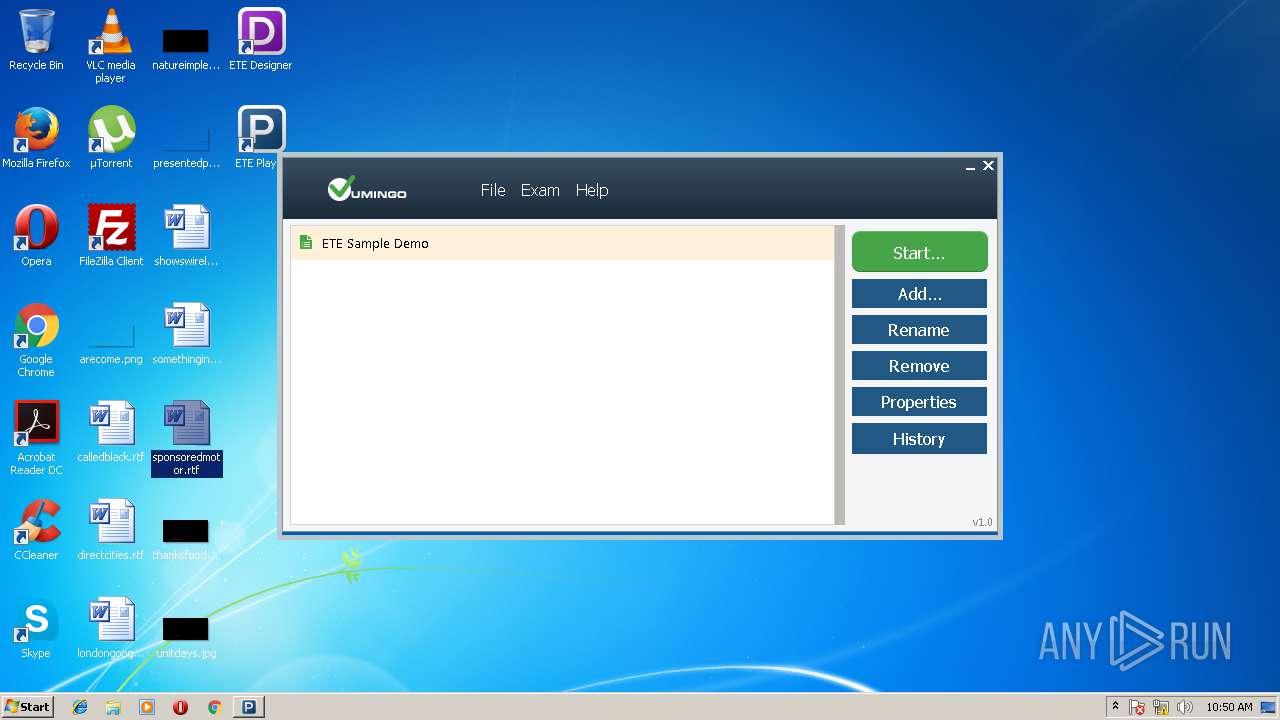Select the sponsoredmotor.rtf file icon
The image size is (1280, 720).
(x=187, y=438)
